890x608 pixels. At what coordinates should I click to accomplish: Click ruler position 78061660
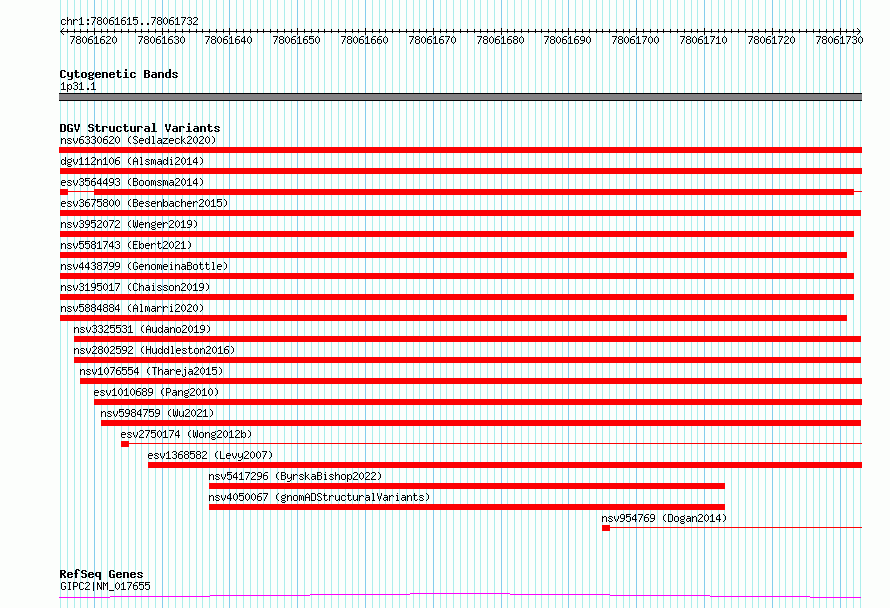[364, 40]
